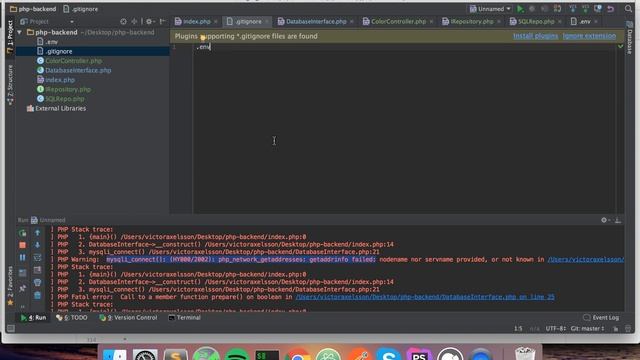Click the Install plugins link
The height and width of the screenshot is (360, 640).
pyautogui.click(x=536, y=36)
